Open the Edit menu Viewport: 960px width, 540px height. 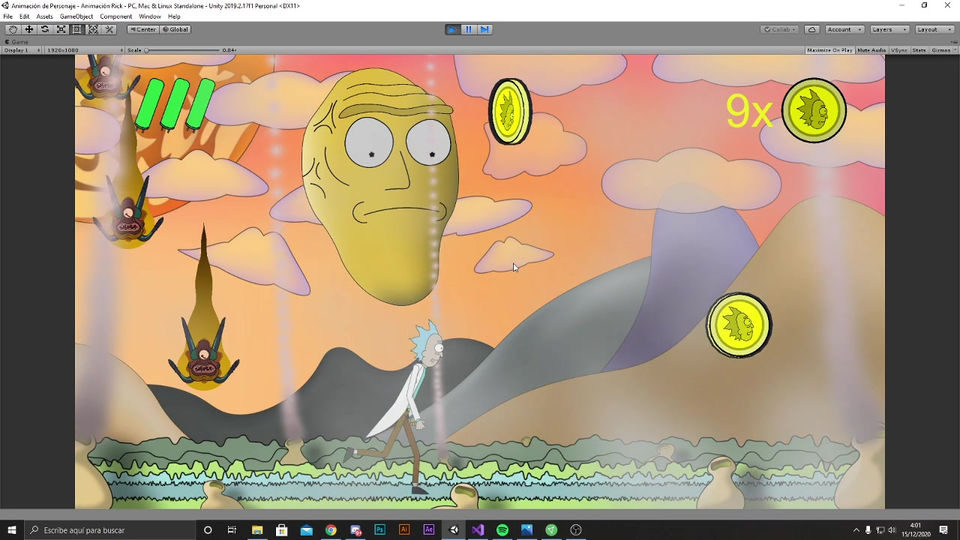(24, 17)
